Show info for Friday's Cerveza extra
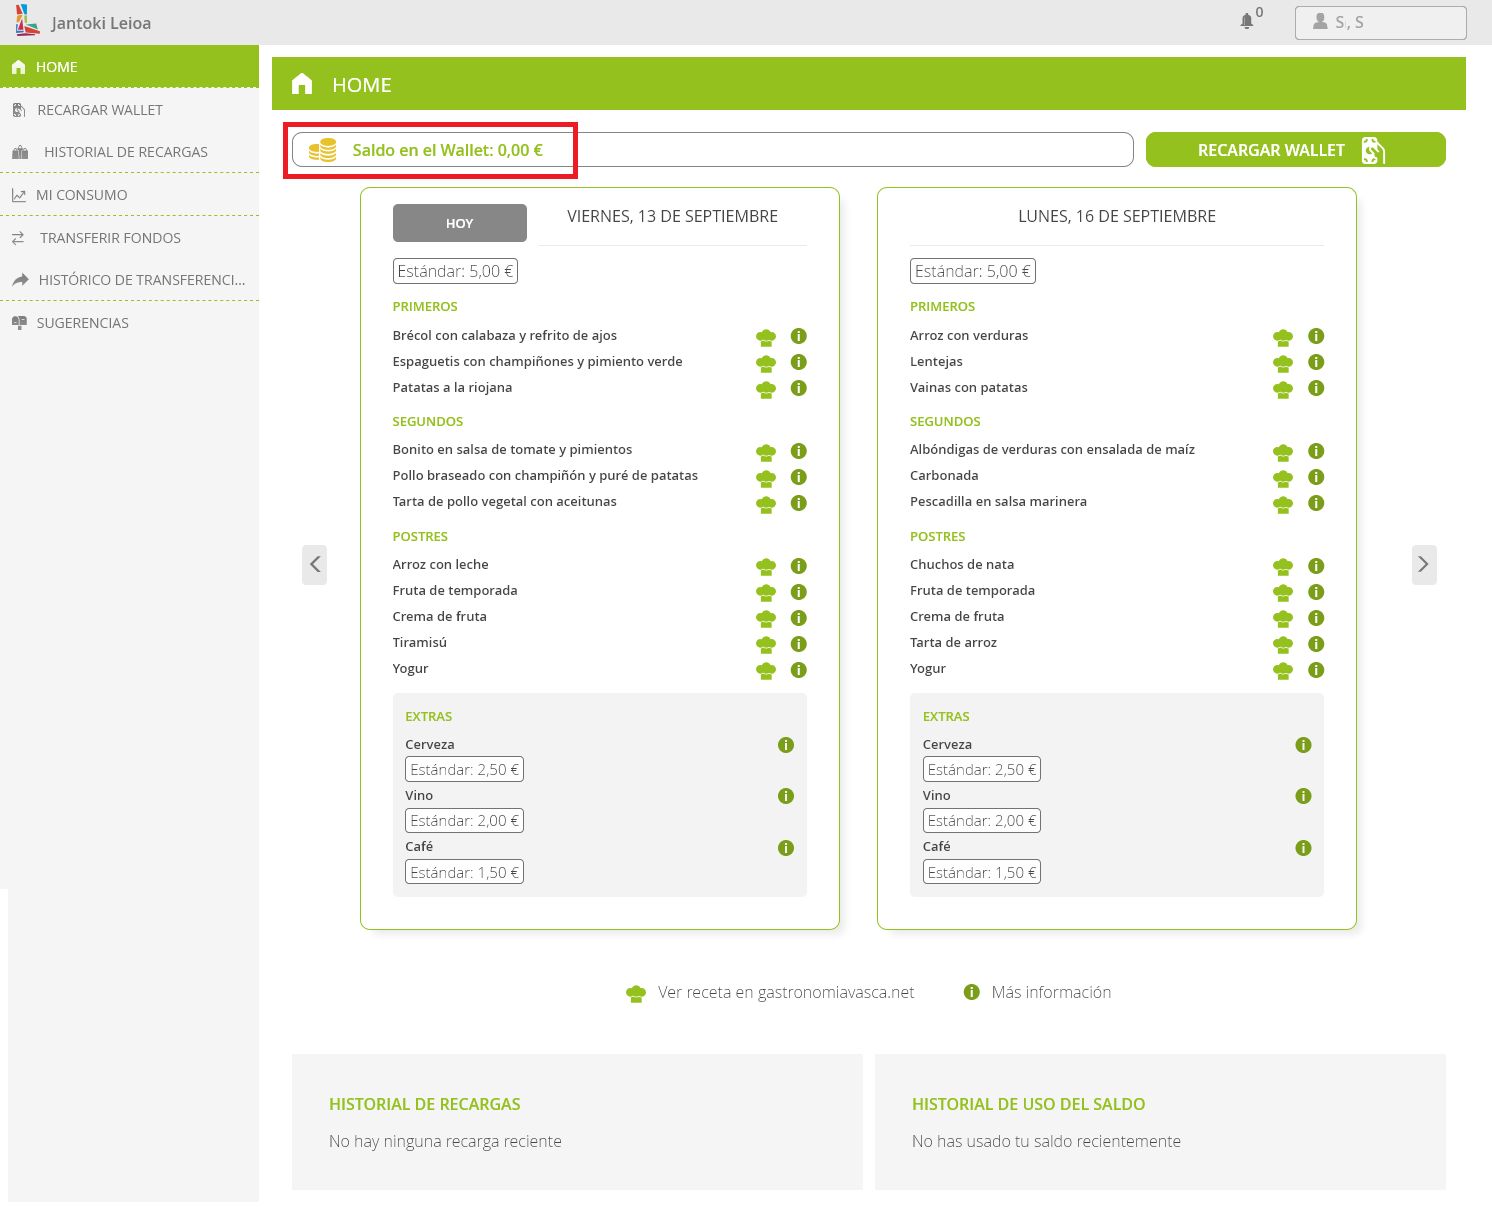Image resolution: width=1492 pixels, height=1224 pixels. coord(786,745)
